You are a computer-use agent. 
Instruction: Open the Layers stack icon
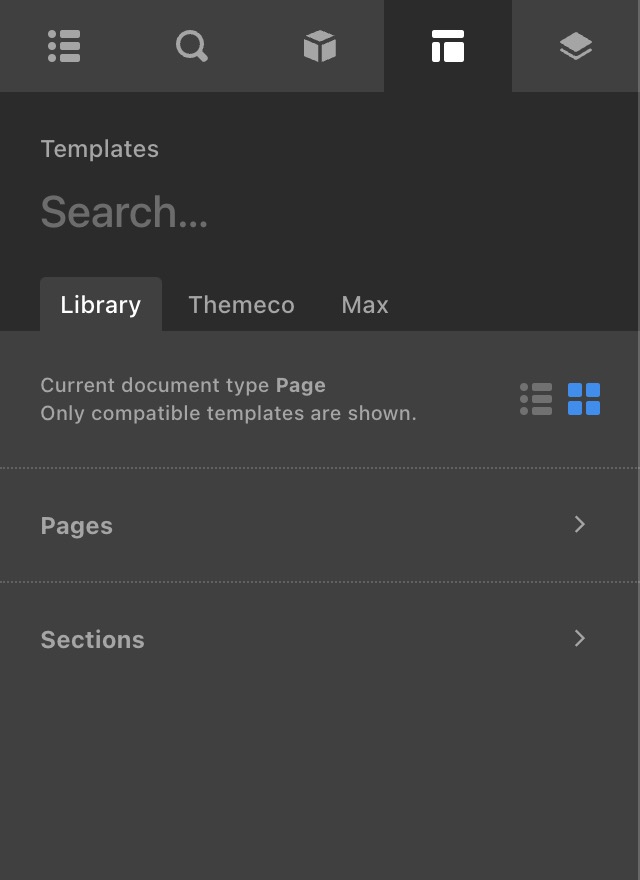(575, 46)
